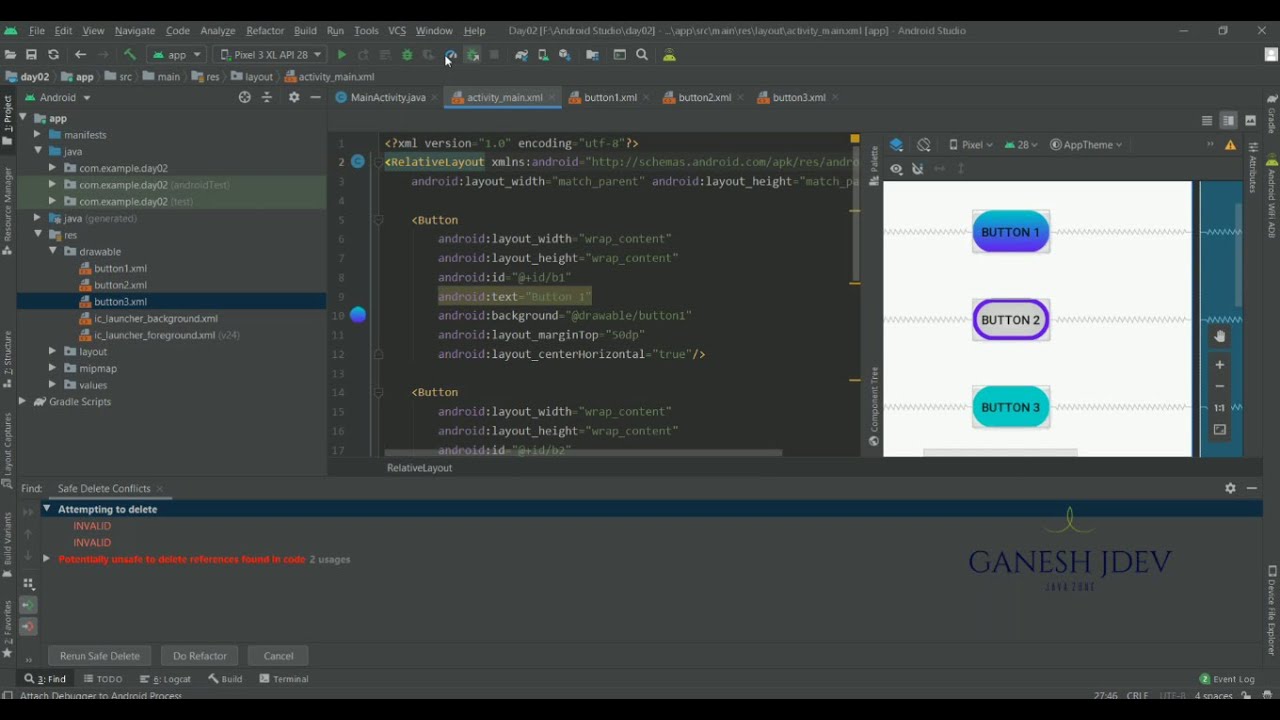
Task: Click Sync Project with Gradle Files icon
Action: [521, 55]
